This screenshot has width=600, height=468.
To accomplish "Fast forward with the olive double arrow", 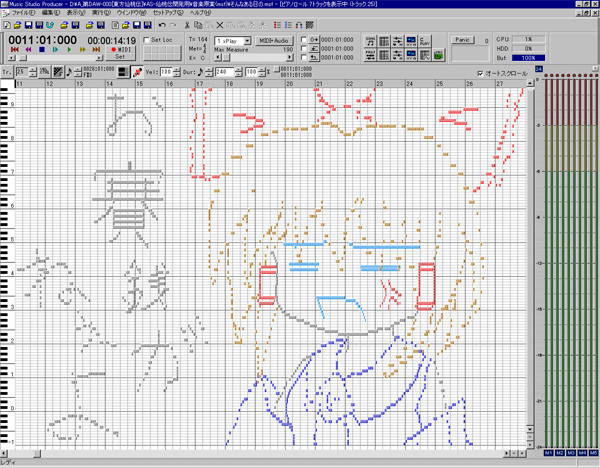I will [x=83, y=50].
